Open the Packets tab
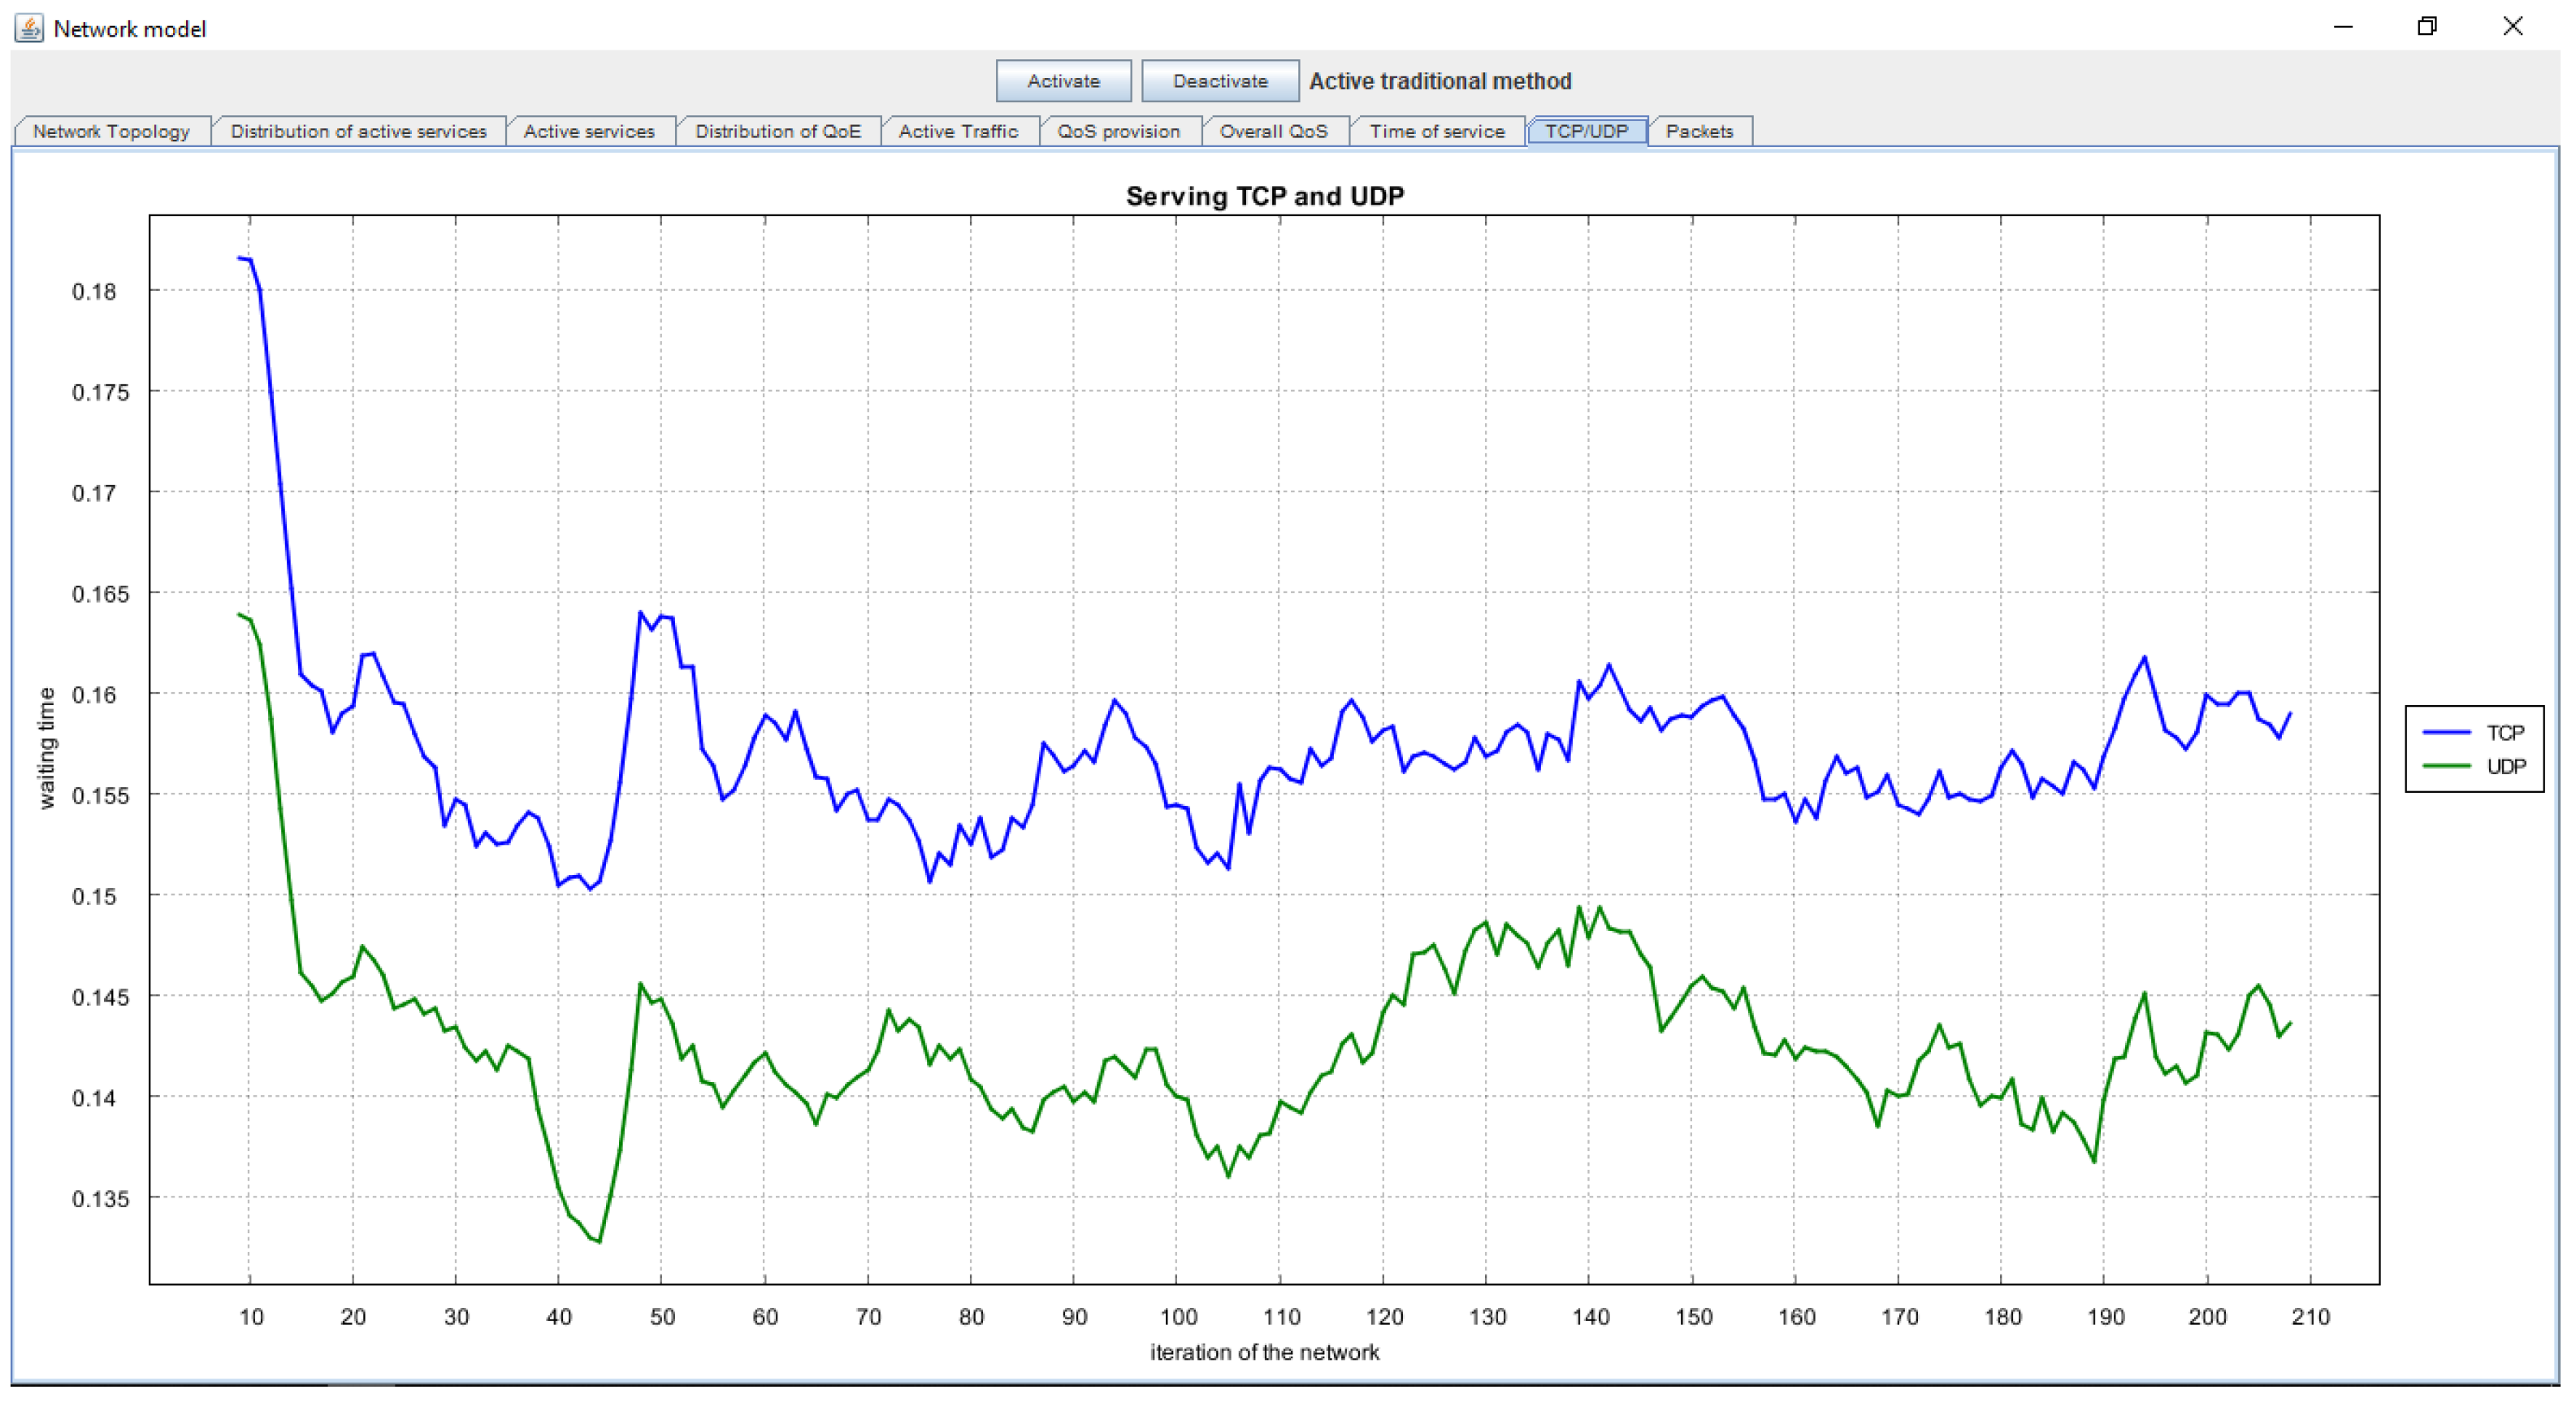Image resolution: width=2576 pixels, height=1407 pixels. (x=1699, y=131)
